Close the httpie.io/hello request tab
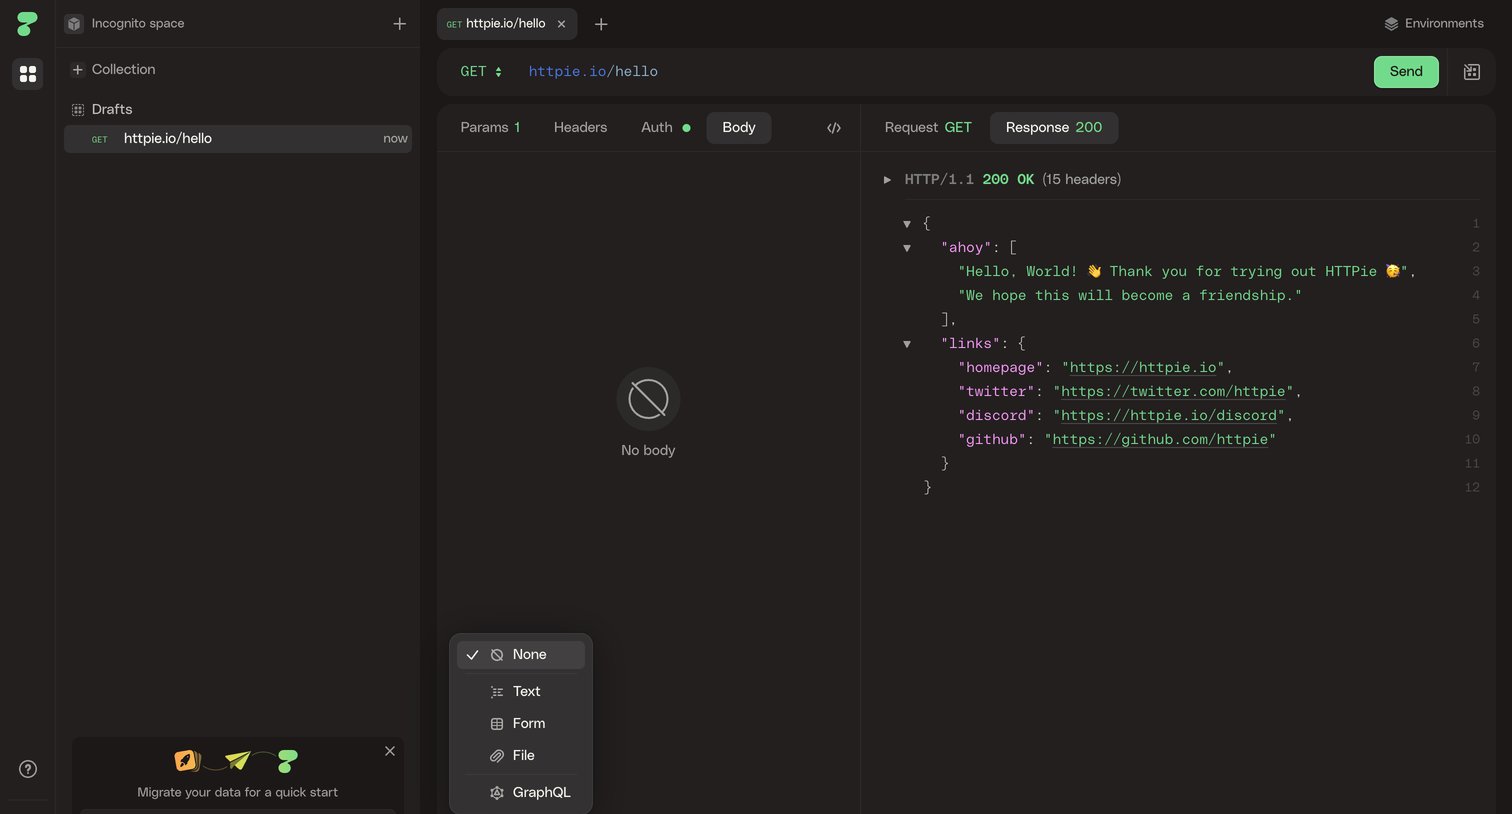 coord(561,24)
